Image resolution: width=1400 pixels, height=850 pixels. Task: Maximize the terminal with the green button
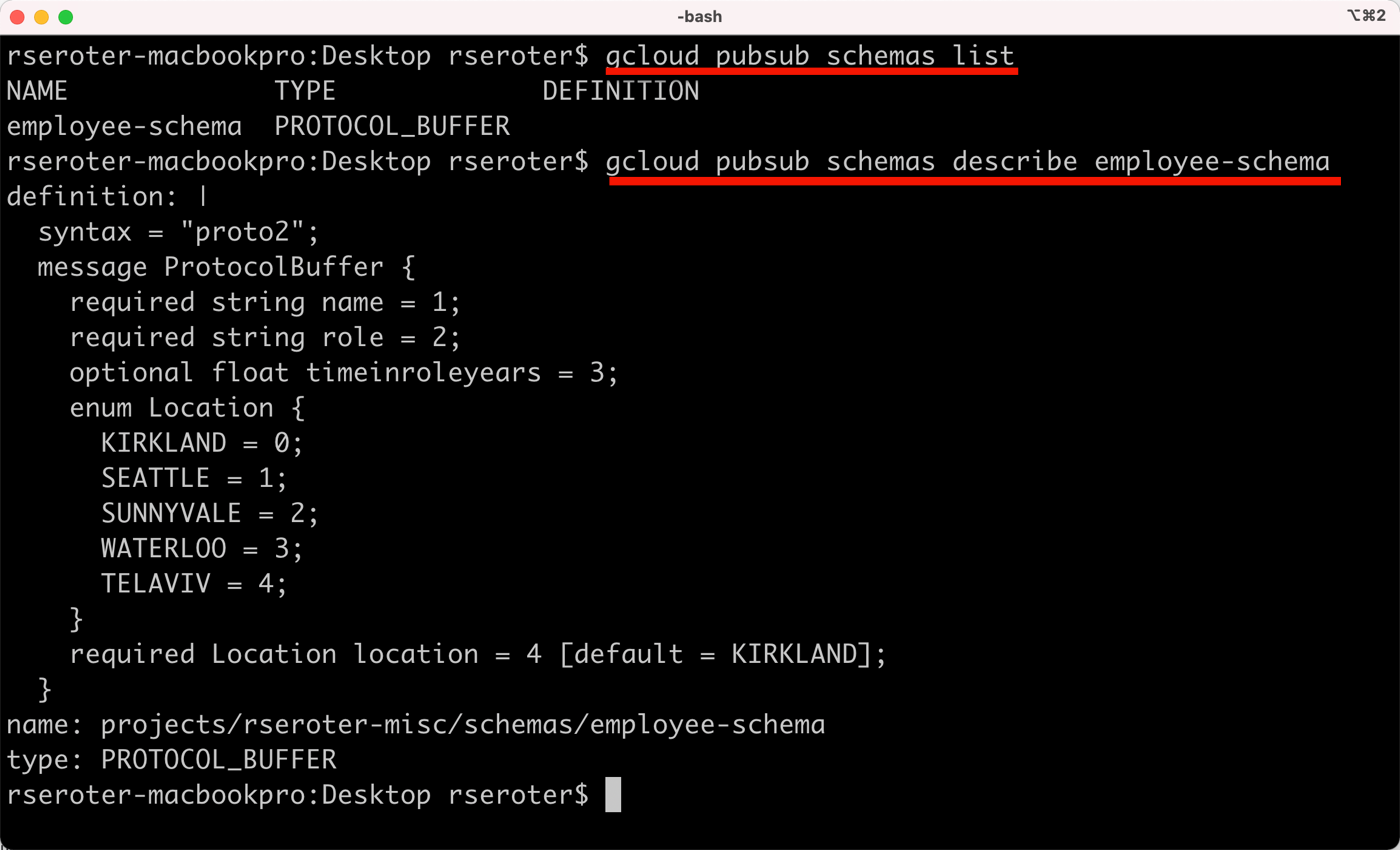point(65,17)
